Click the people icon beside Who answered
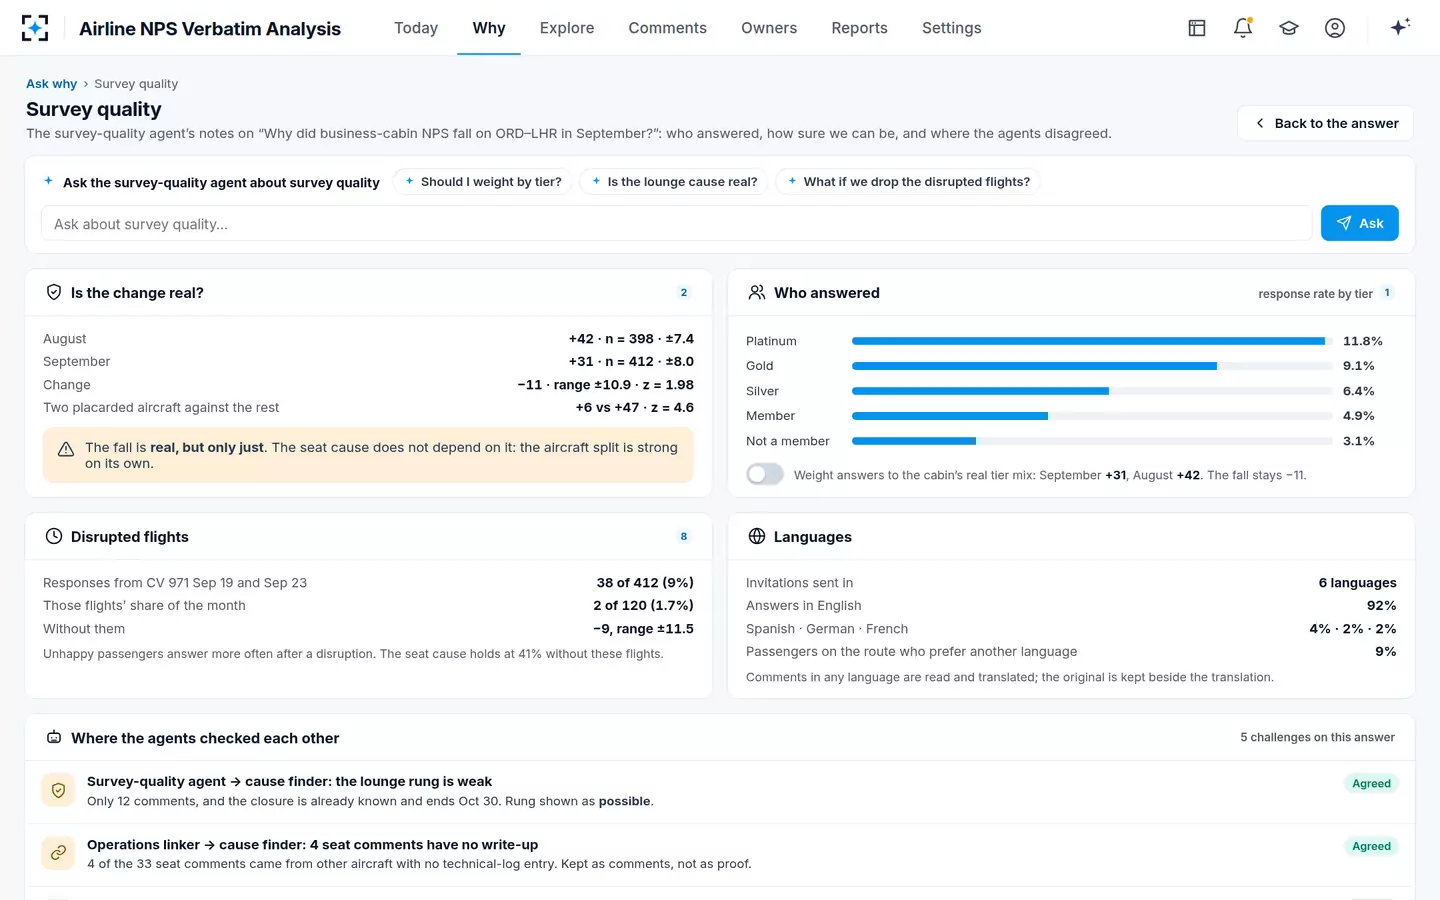 coord(757,293)
